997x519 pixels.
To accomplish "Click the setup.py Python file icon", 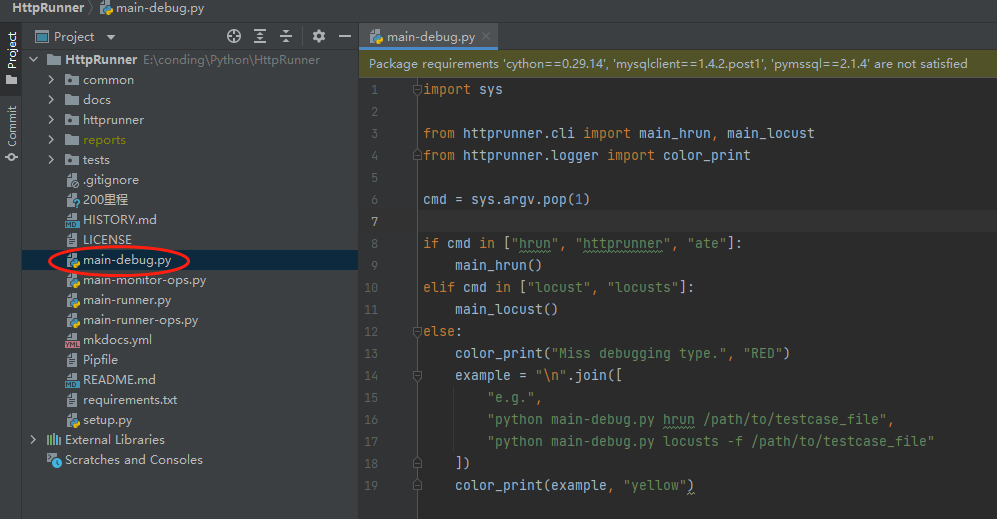I will click(72, 420).
